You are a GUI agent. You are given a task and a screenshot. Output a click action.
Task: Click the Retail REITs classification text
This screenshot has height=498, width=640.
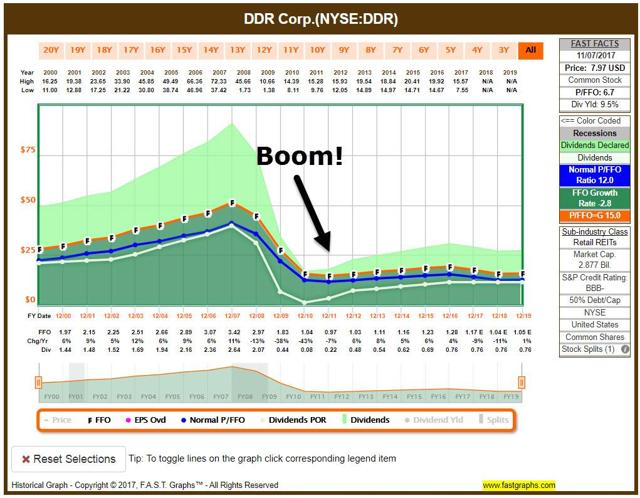coord(595,242)
